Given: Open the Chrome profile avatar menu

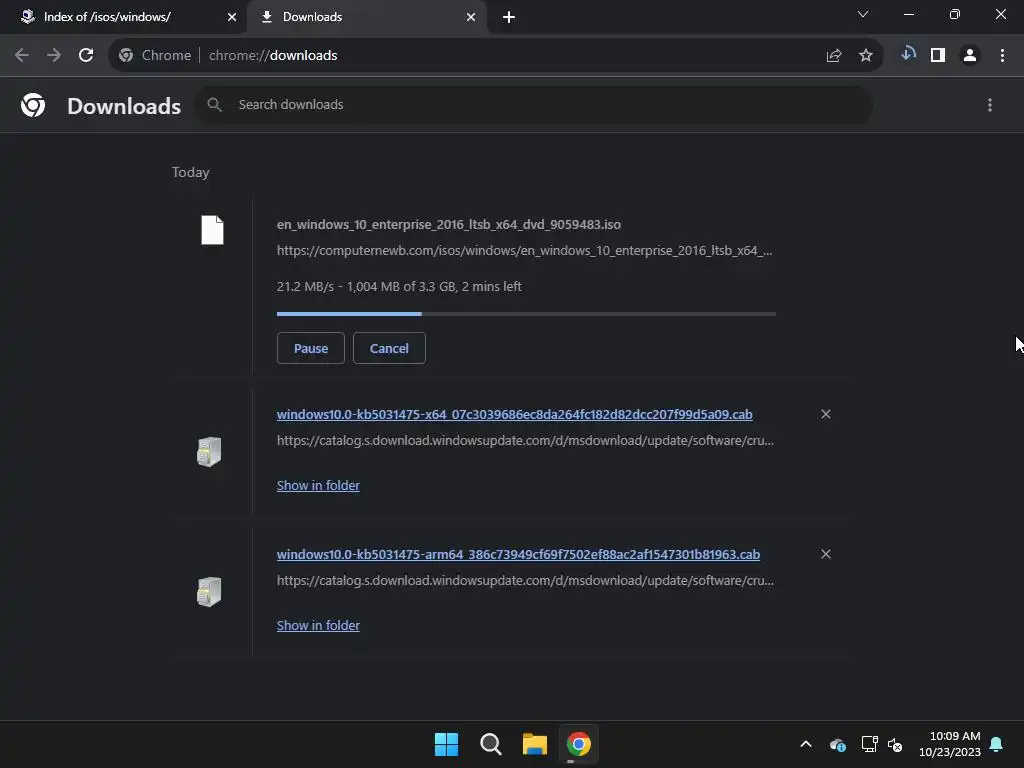Looking at the screenshot, I should point(970,56).
